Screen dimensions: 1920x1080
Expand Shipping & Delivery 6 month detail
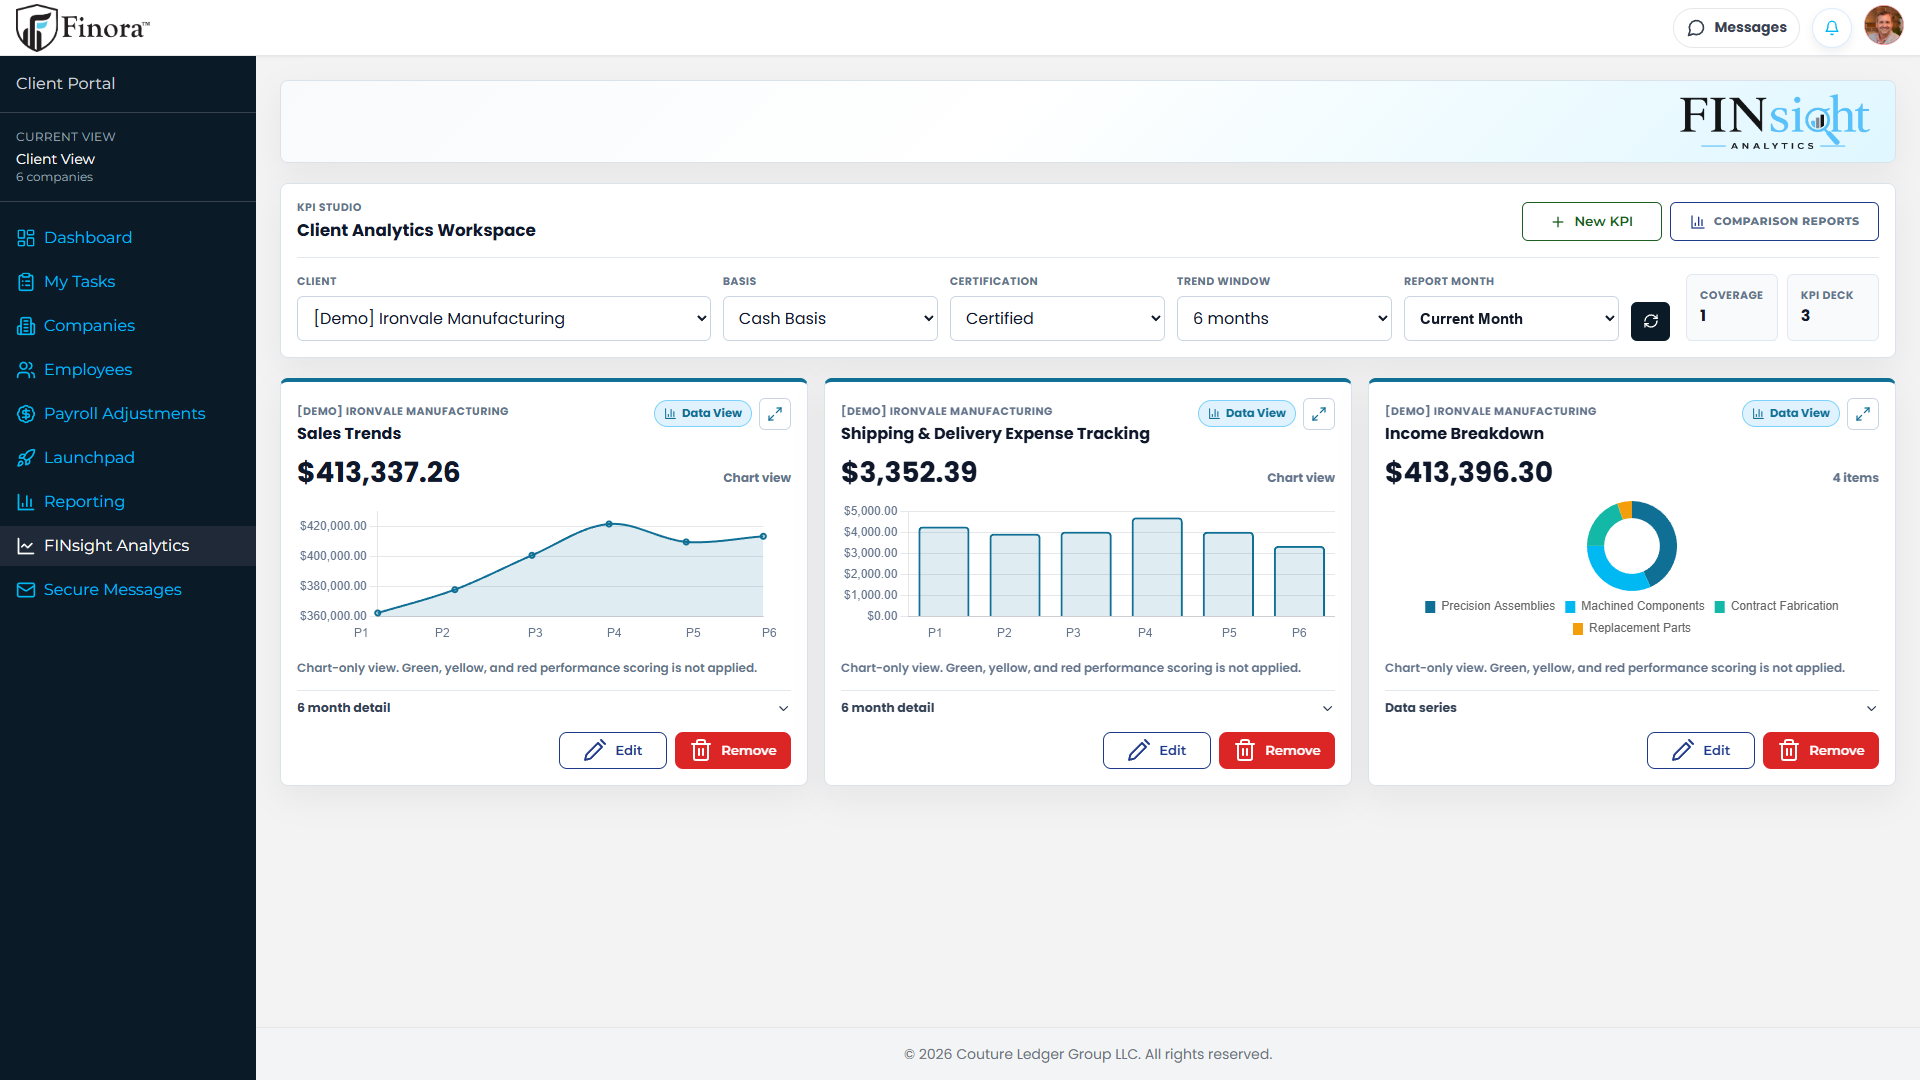point(1088,708)
